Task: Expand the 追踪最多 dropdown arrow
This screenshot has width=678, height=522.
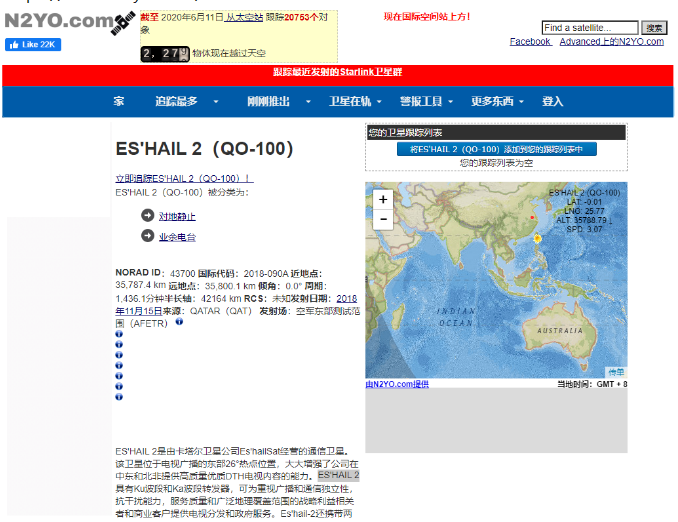Action: click(216, 102)
